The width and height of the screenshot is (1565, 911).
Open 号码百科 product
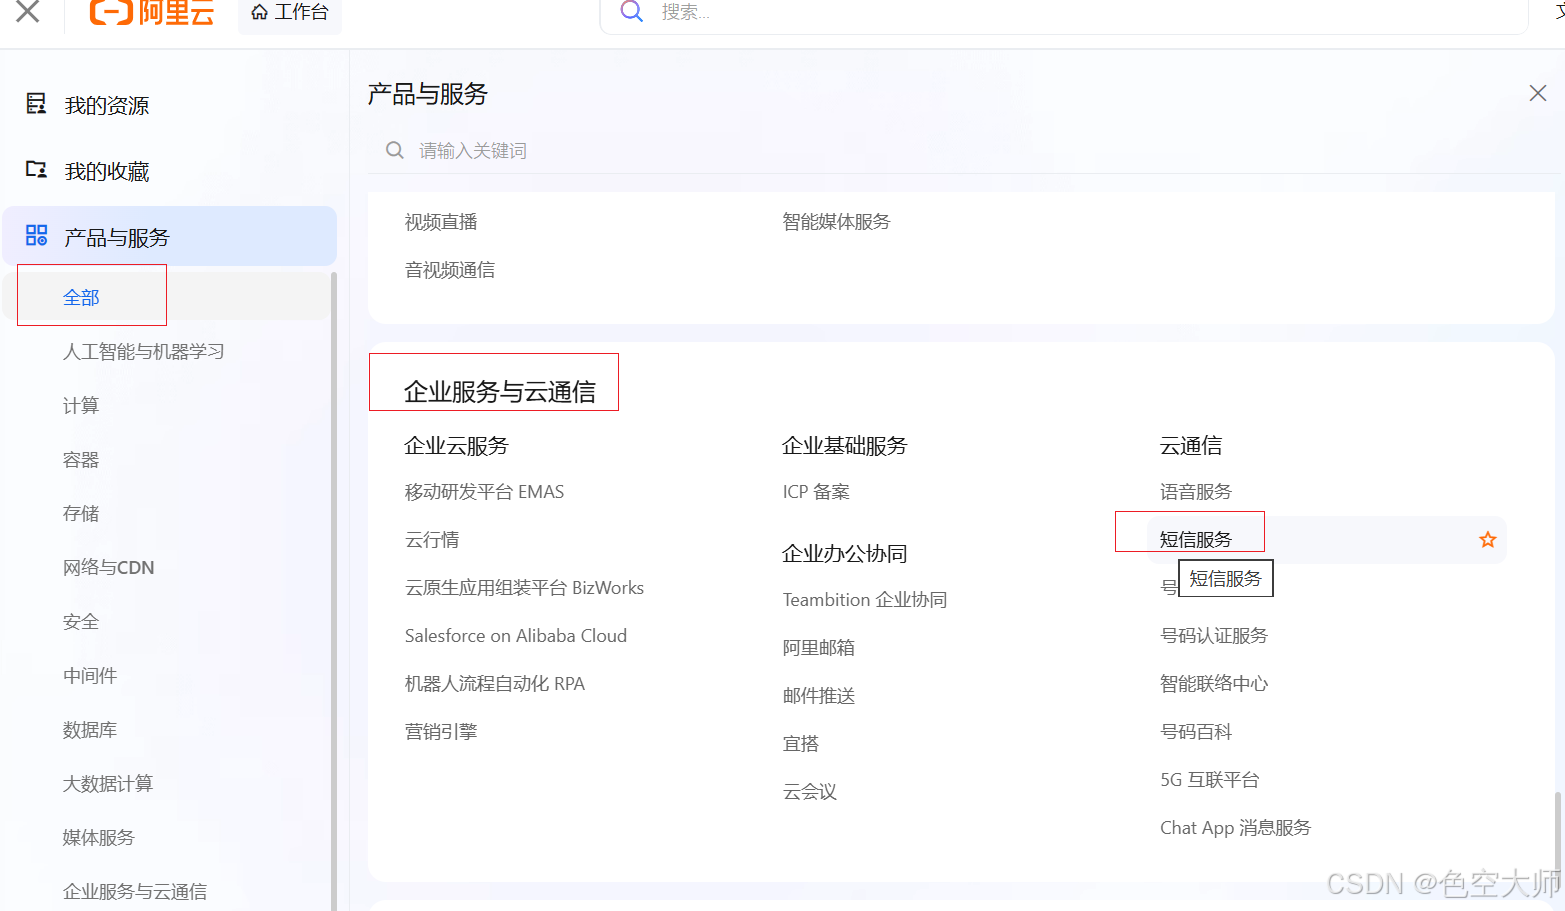click(x=1196, y=732)
